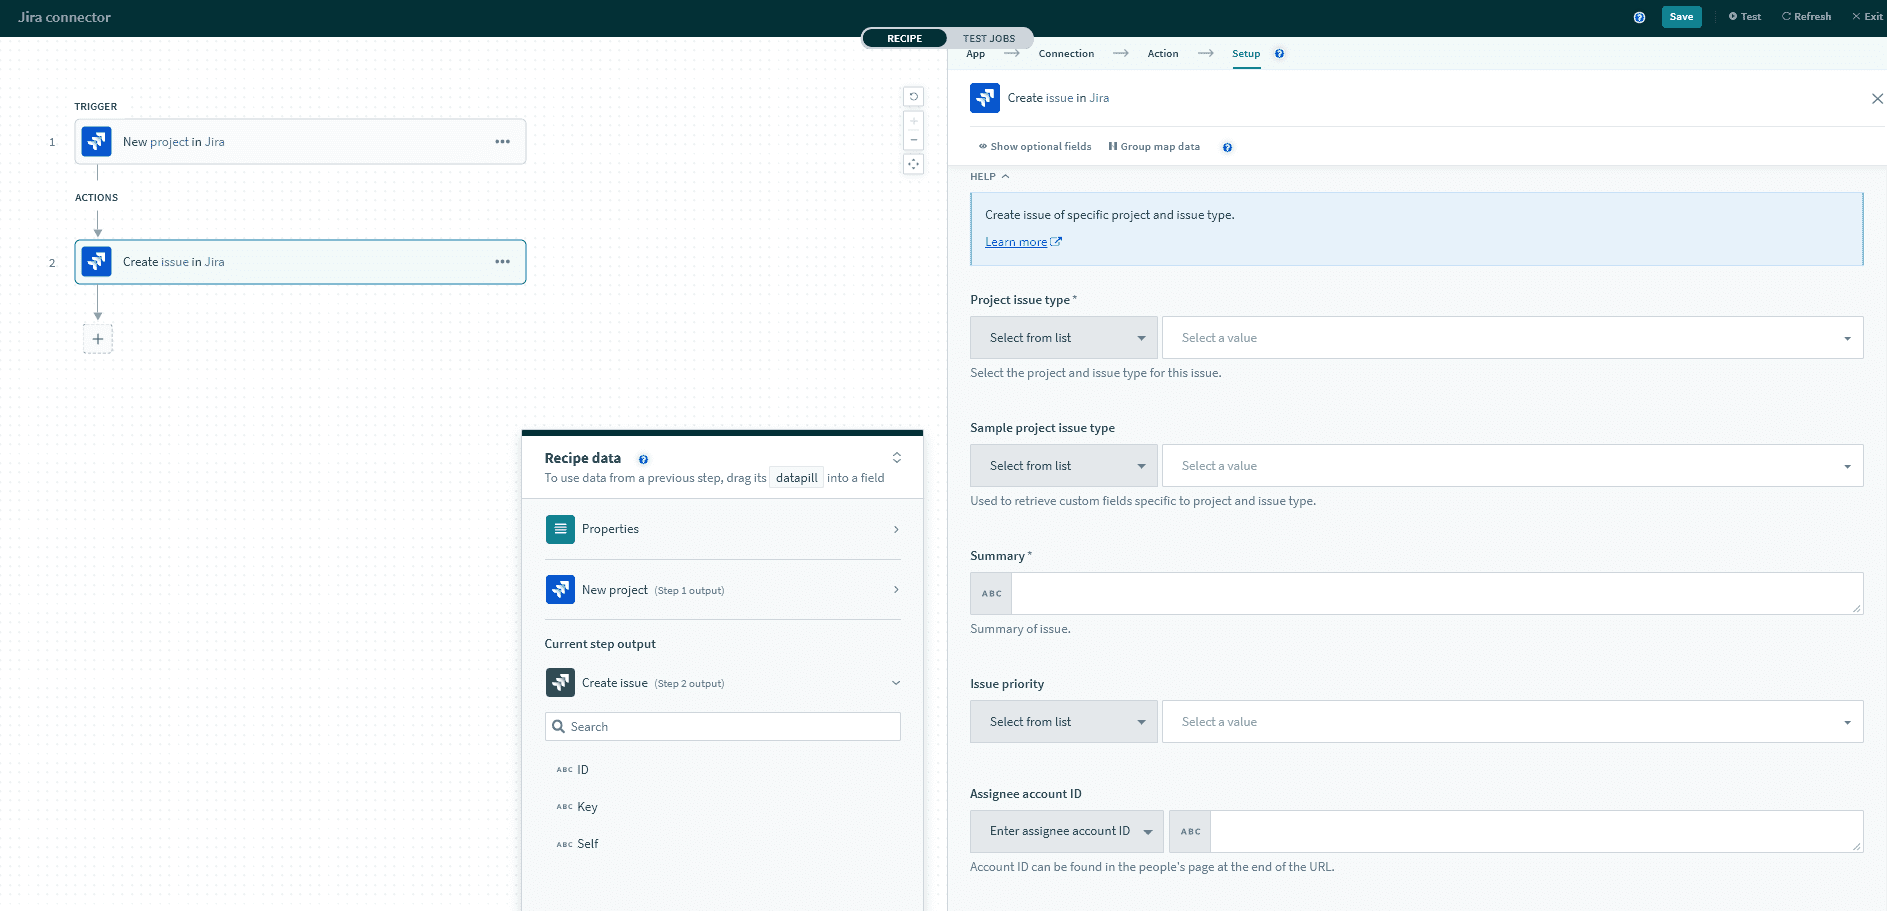Click the add step plus icon

(x=97, y=339)
